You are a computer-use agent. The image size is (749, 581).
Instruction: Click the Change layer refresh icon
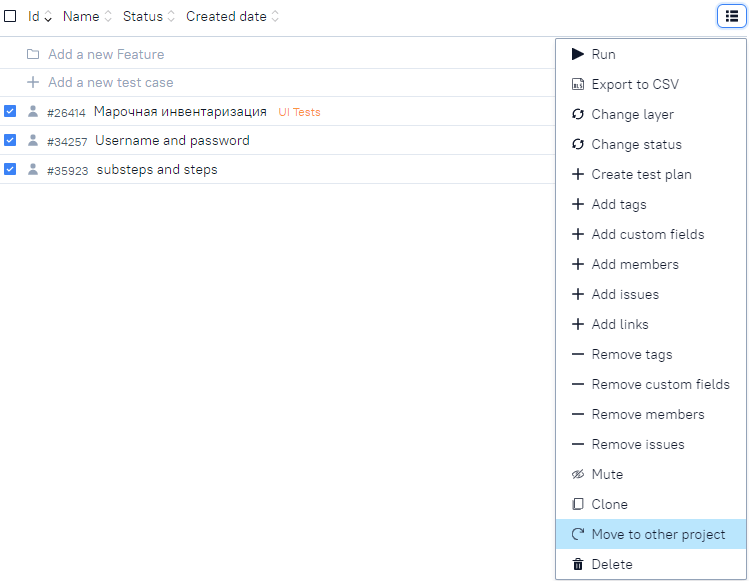pos(577,115)
